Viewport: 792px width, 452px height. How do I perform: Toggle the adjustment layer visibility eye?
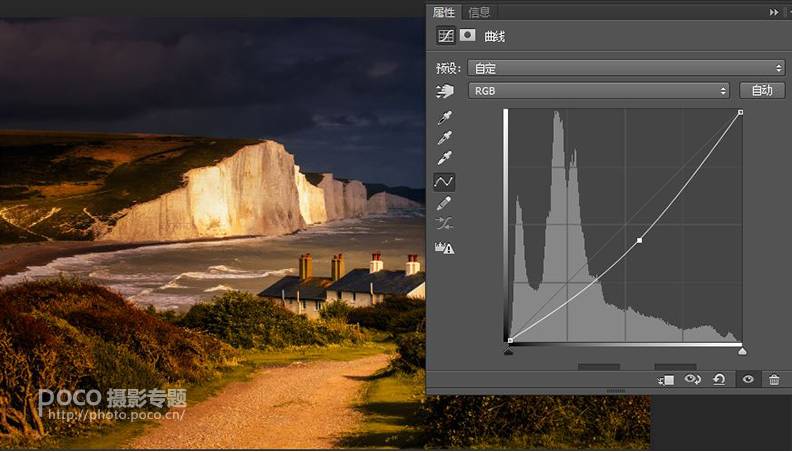coord(748,379)
